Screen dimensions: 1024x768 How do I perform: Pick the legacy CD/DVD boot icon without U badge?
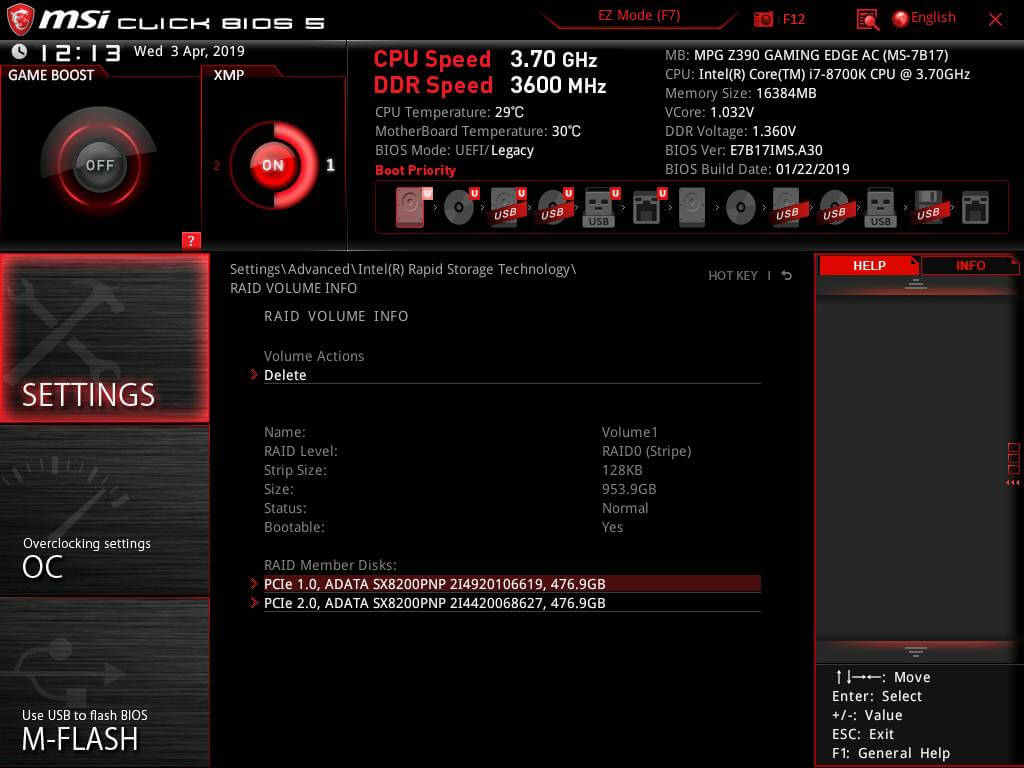(741, 208)
